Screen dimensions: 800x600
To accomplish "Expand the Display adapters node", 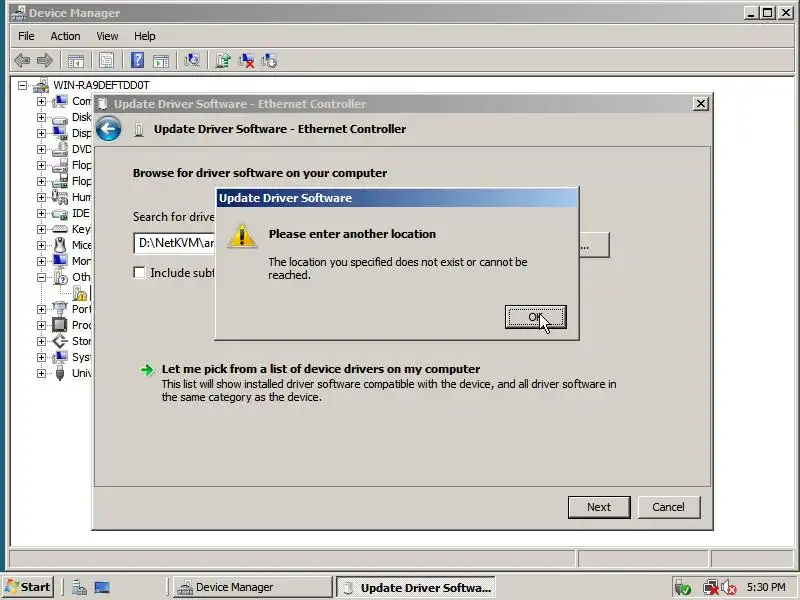I will (41, 133).
